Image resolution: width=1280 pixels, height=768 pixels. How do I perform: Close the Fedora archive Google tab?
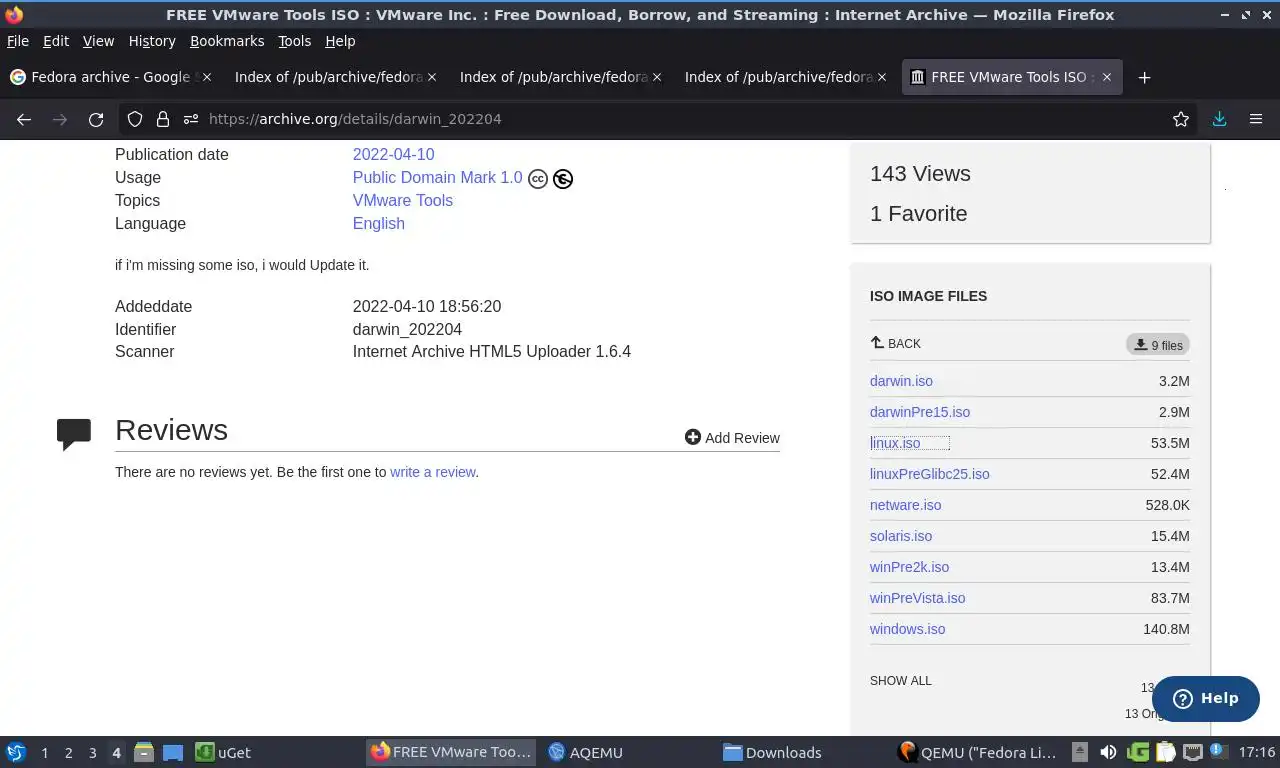(x=207, y=77)
